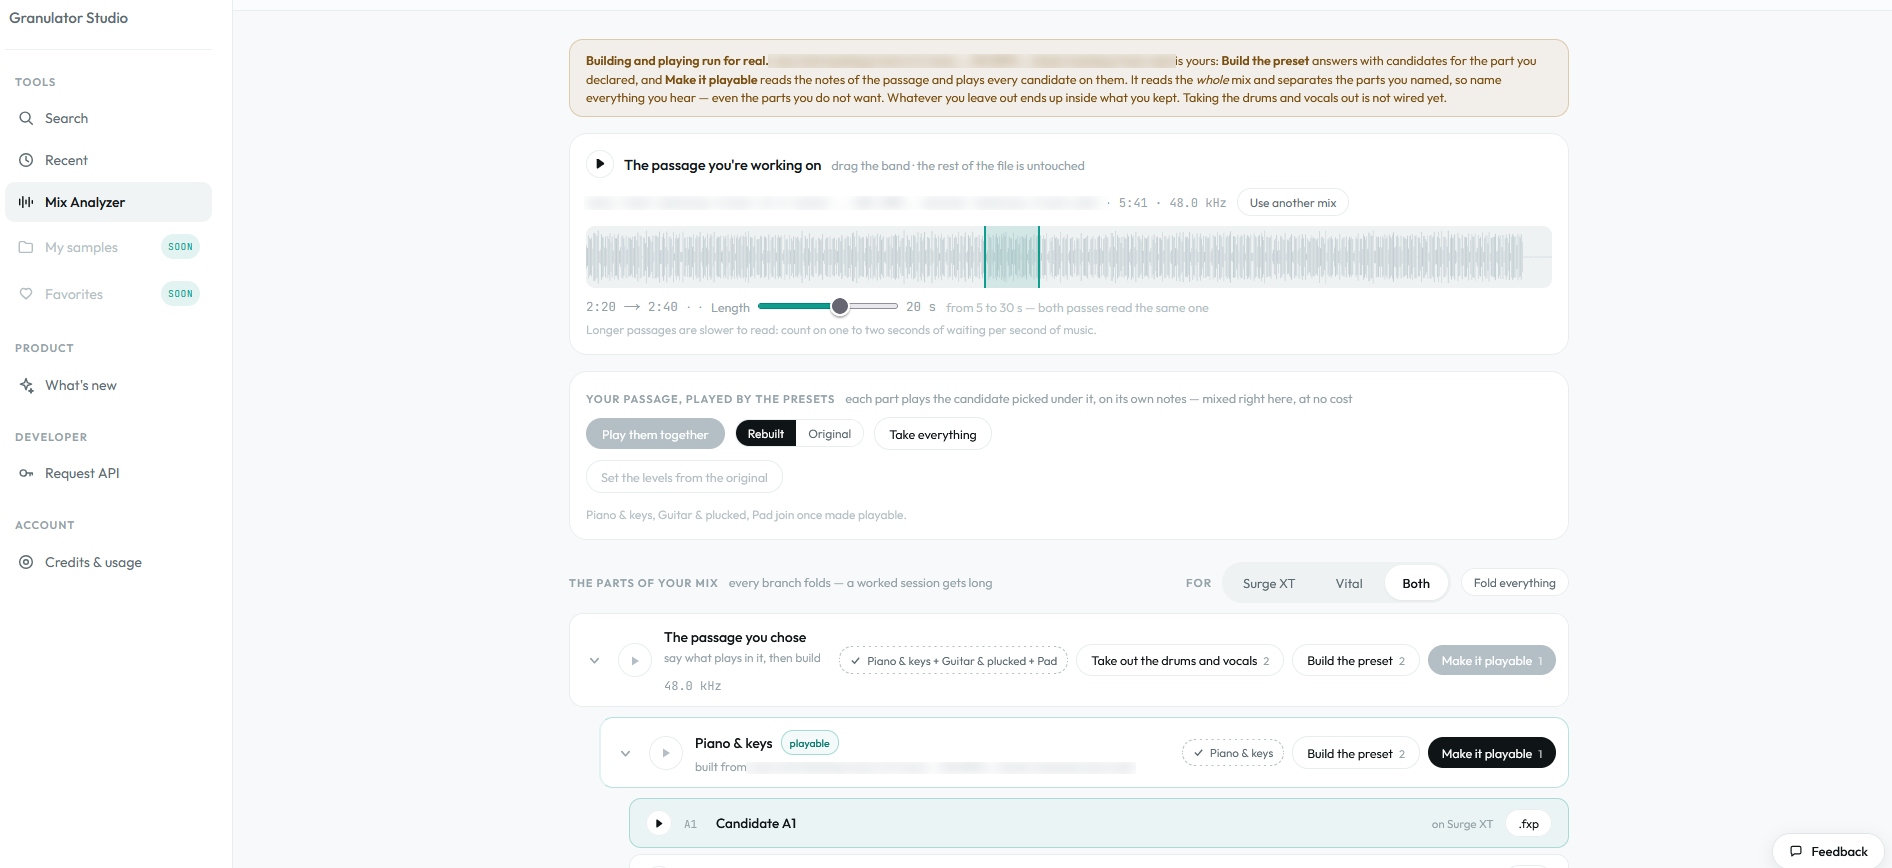This screenshot has height=868, width=1892.
Task: Click Take everything button
Action: click(x=933, y=434)
